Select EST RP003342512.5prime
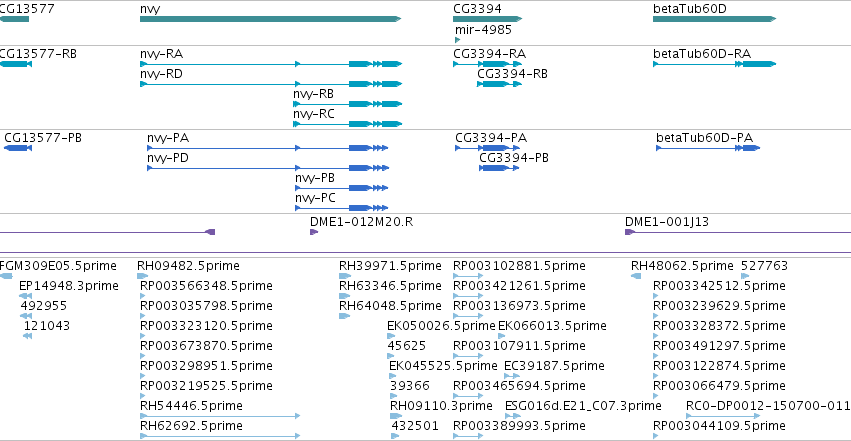Image resolution: width=851 pixels, height=441 pixels. pos(656,296)
